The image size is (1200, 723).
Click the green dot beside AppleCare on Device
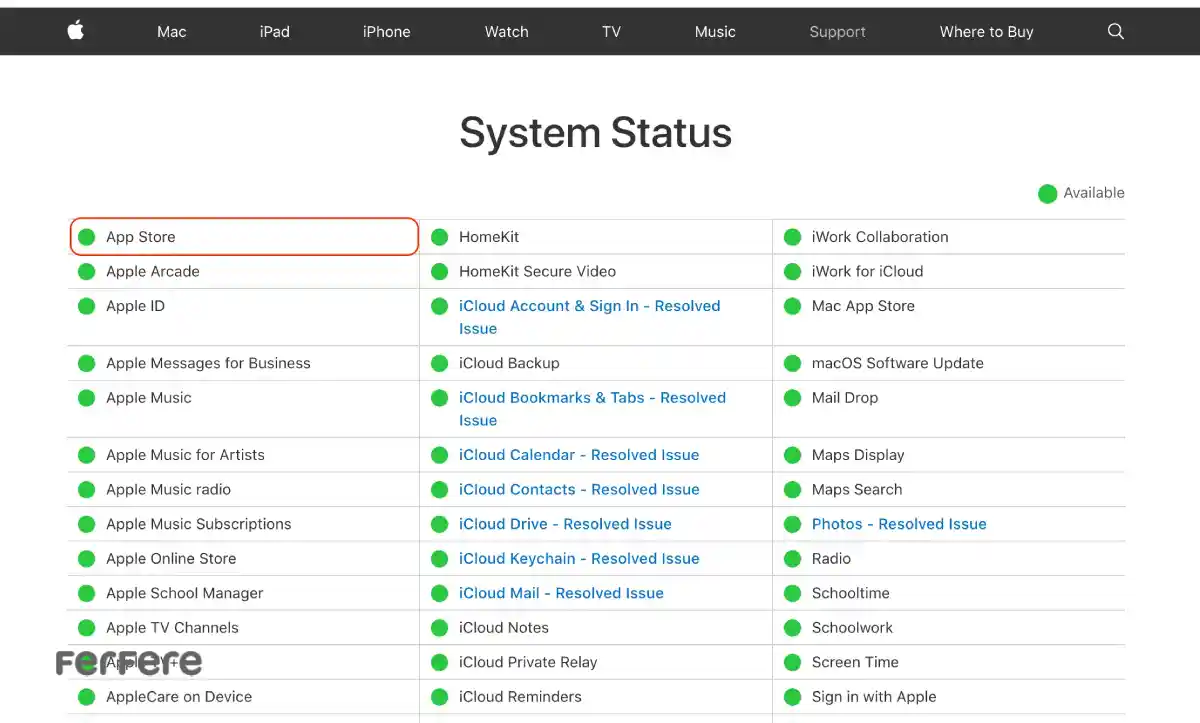click(x=86, y=697)
